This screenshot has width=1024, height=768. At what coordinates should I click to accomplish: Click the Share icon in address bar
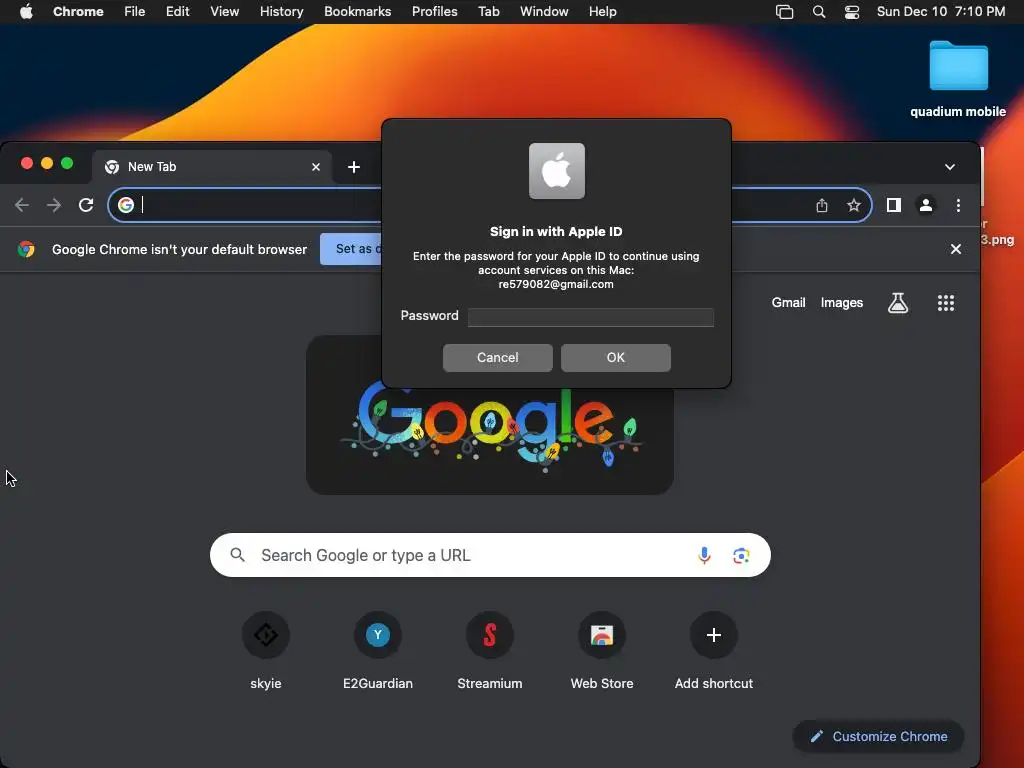pyautogui.click(x=822, y=206)
